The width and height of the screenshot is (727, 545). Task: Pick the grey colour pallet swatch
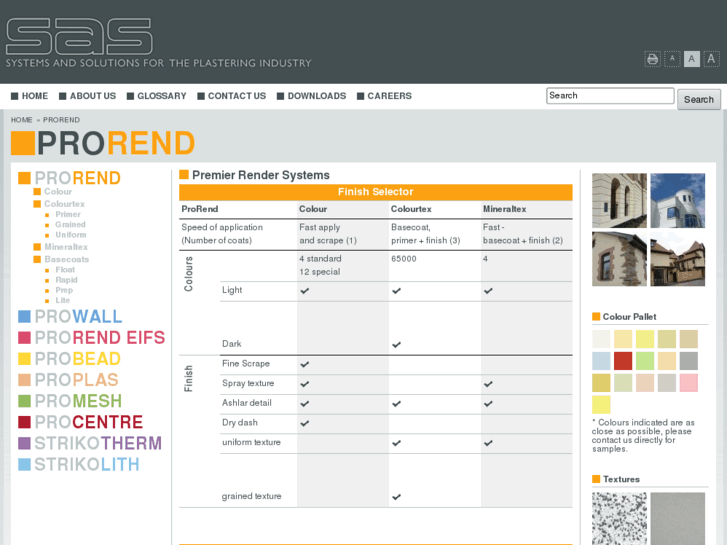tap(689, 361)
